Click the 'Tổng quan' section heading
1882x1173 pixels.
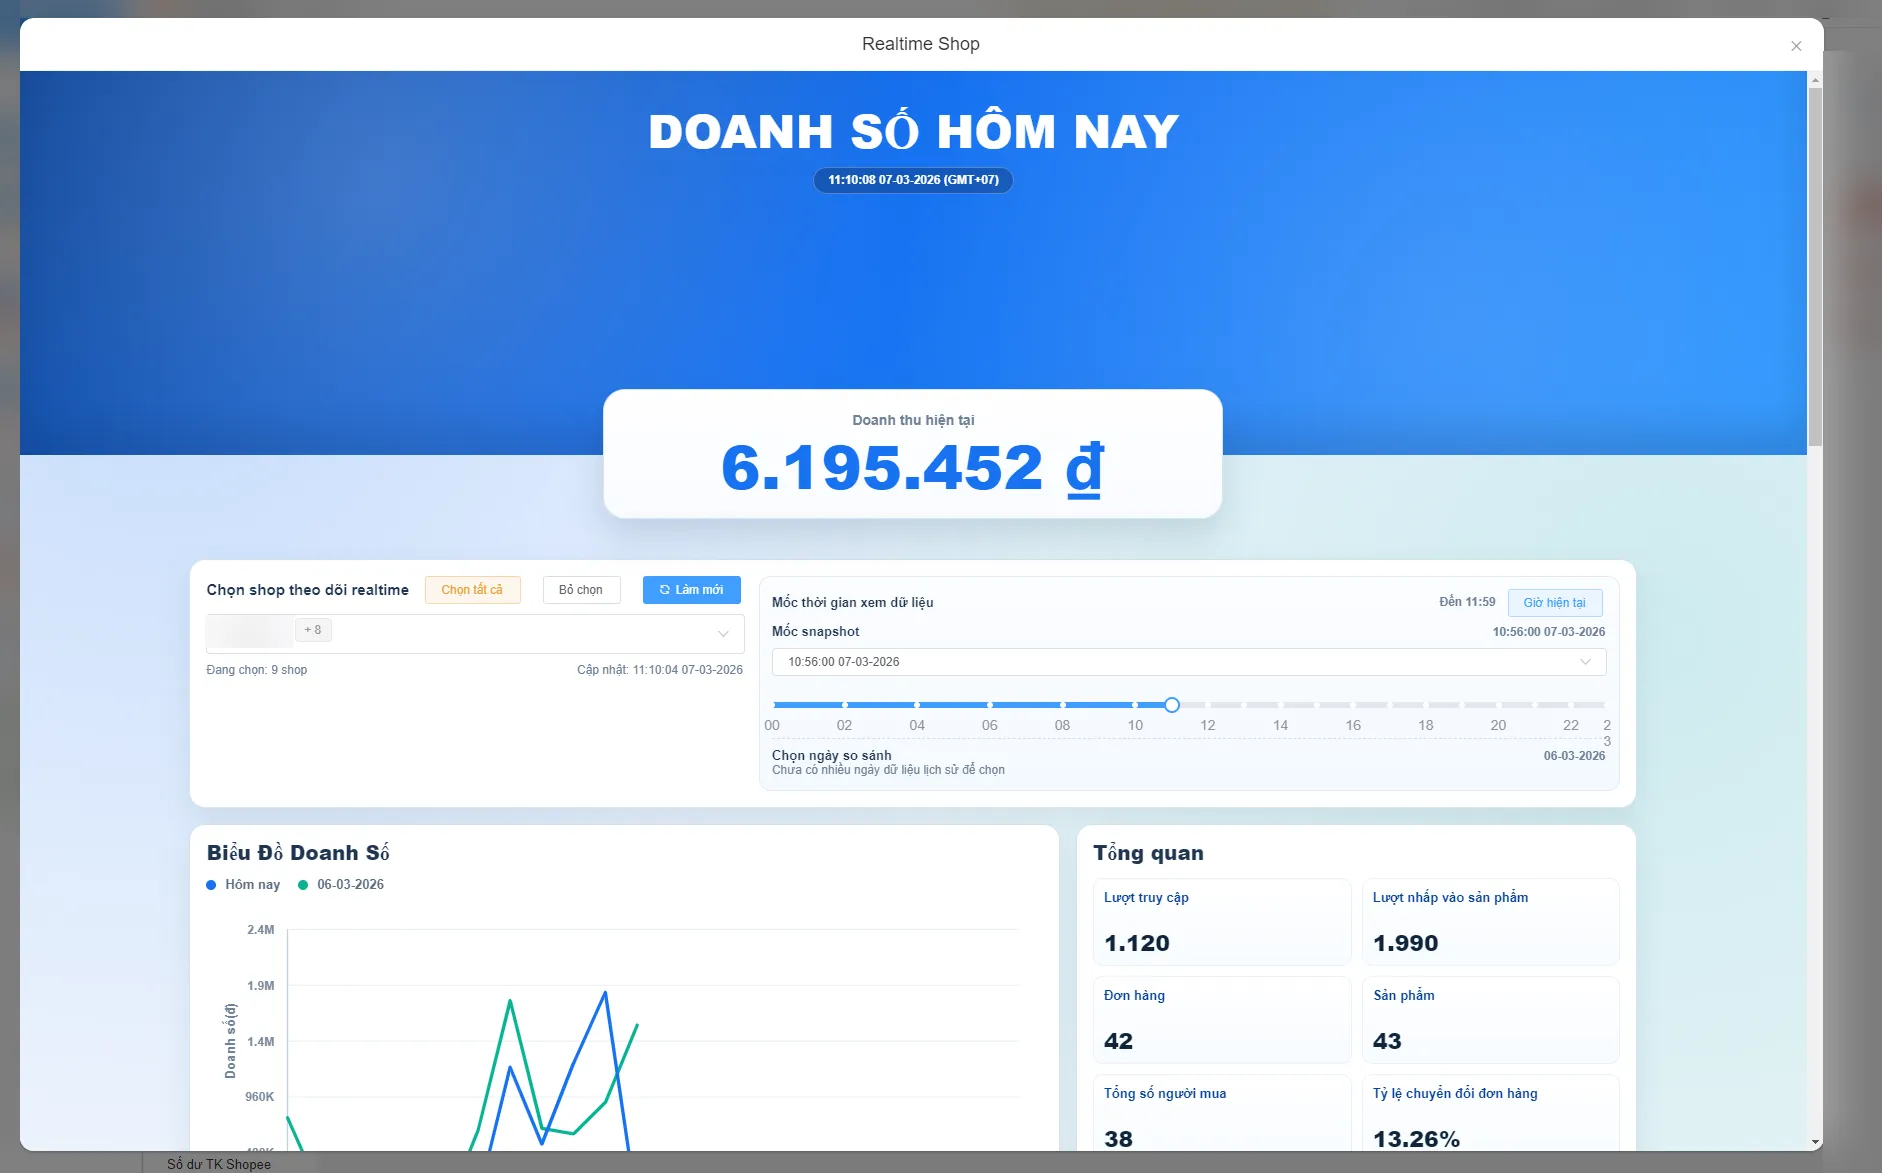pos(1148,853)
